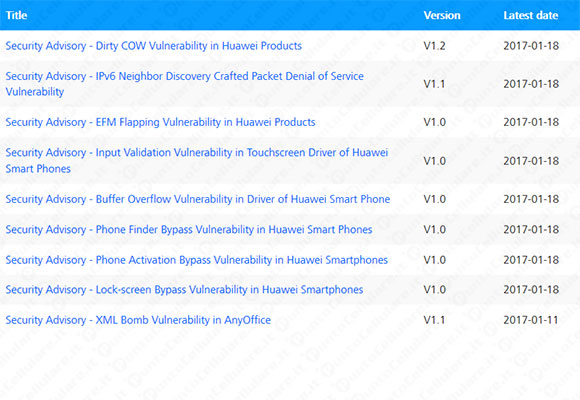
Task: Select date 2017-01-18 in Lock-screen Bypass row
Action: pyautogui.click(x=531, y=289)
